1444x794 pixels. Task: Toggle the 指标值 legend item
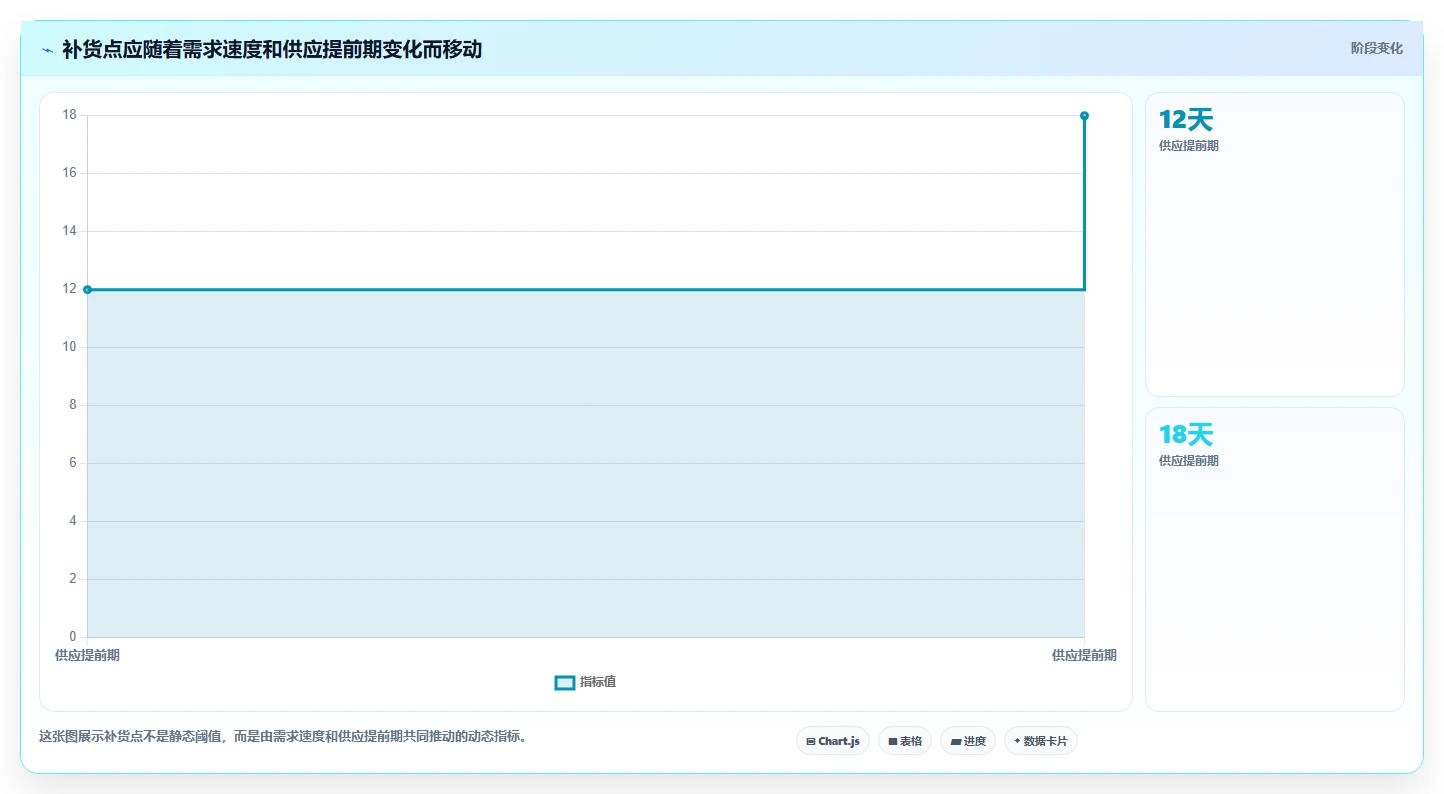point(585,682)
